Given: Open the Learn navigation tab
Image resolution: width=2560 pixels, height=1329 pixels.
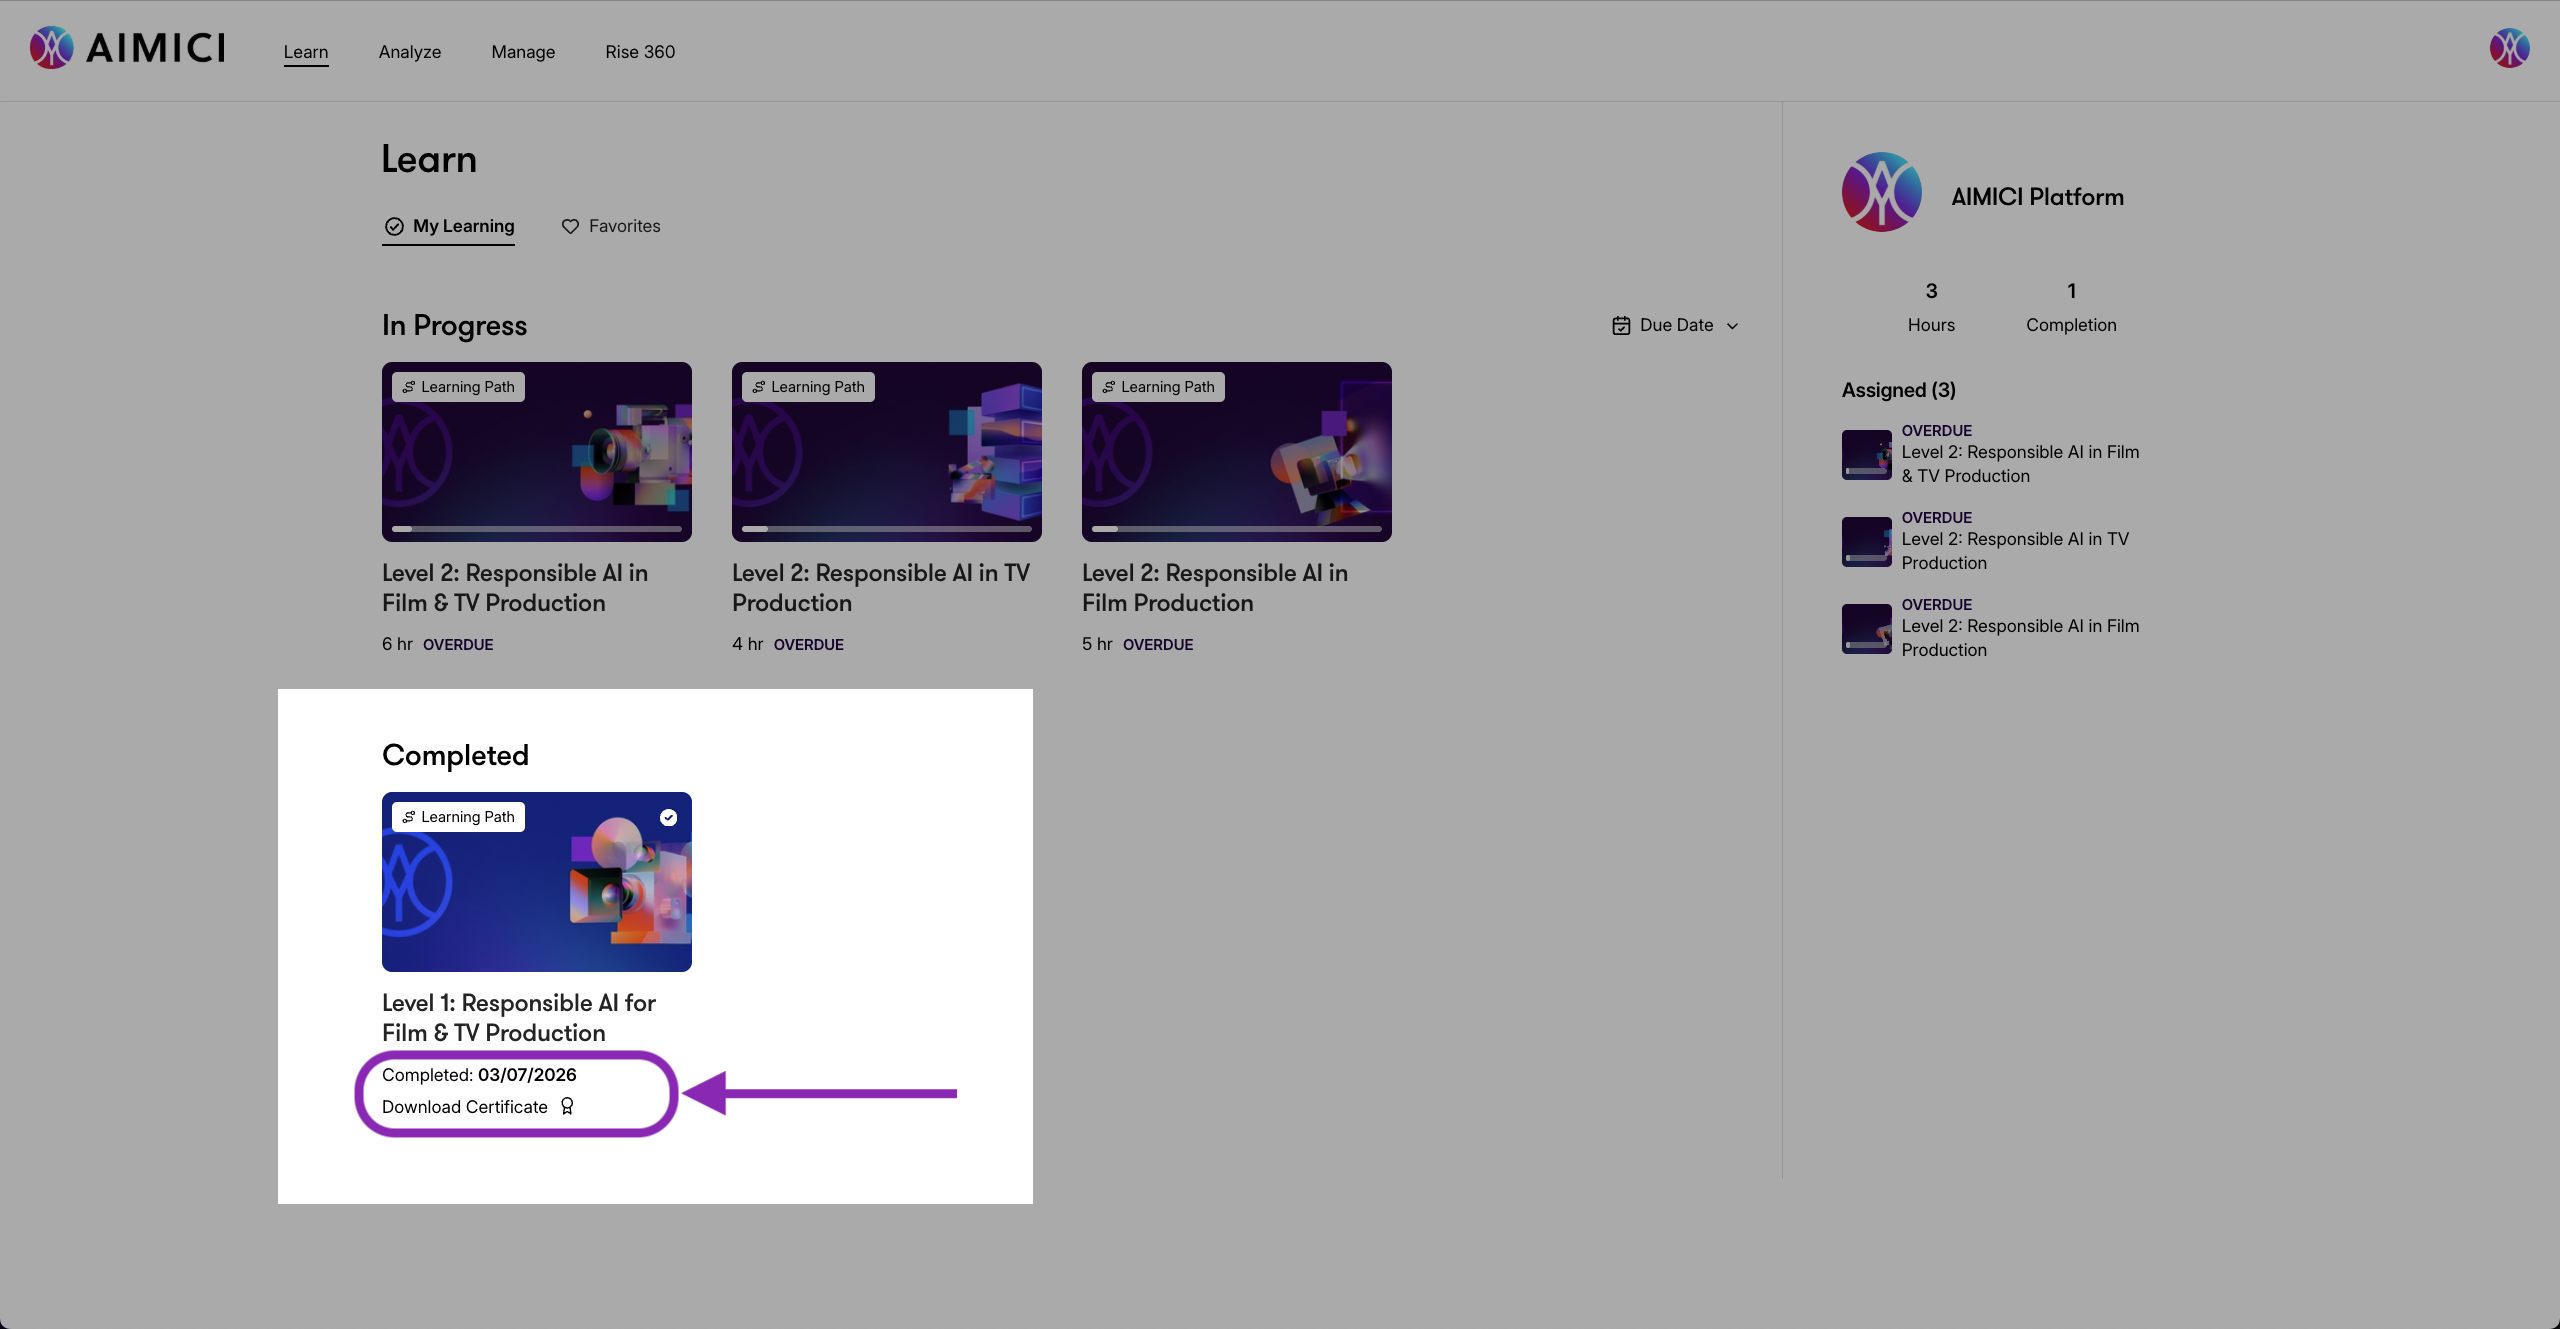Looking at the screenshot, I should coord(306,52).
